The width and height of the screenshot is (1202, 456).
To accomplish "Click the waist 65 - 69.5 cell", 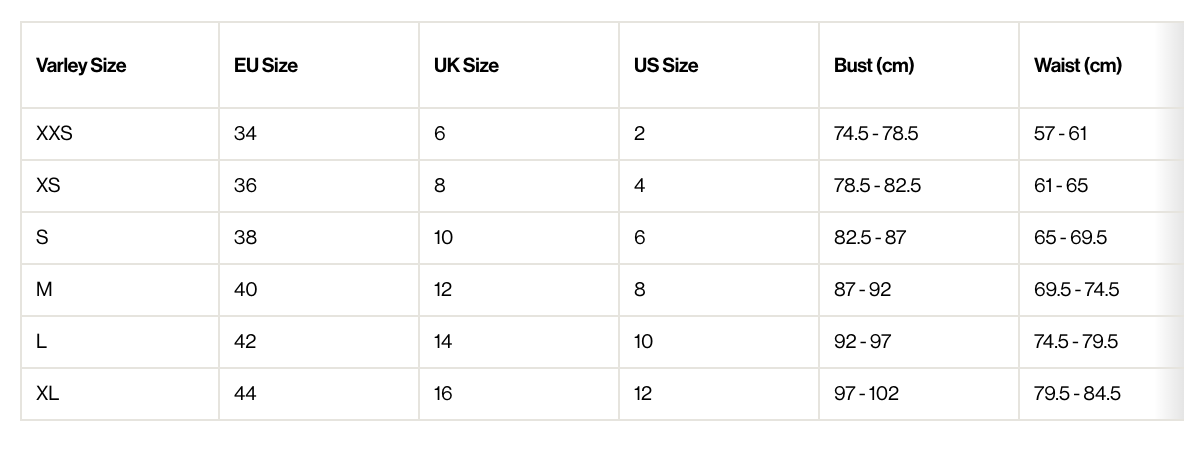I will 1070,237.
